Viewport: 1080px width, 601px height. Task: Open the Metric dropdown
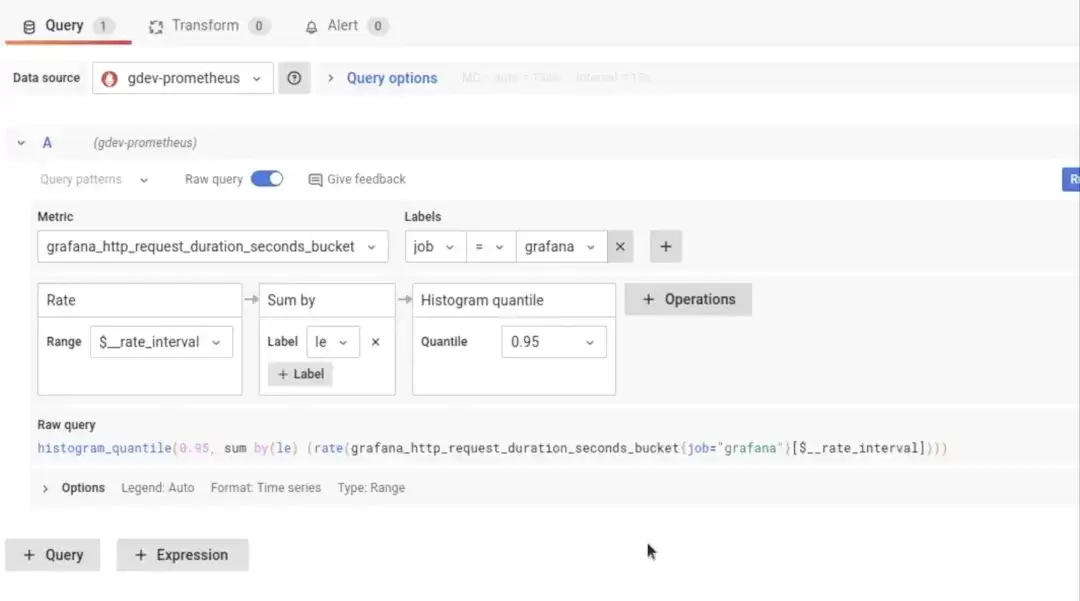213,246
